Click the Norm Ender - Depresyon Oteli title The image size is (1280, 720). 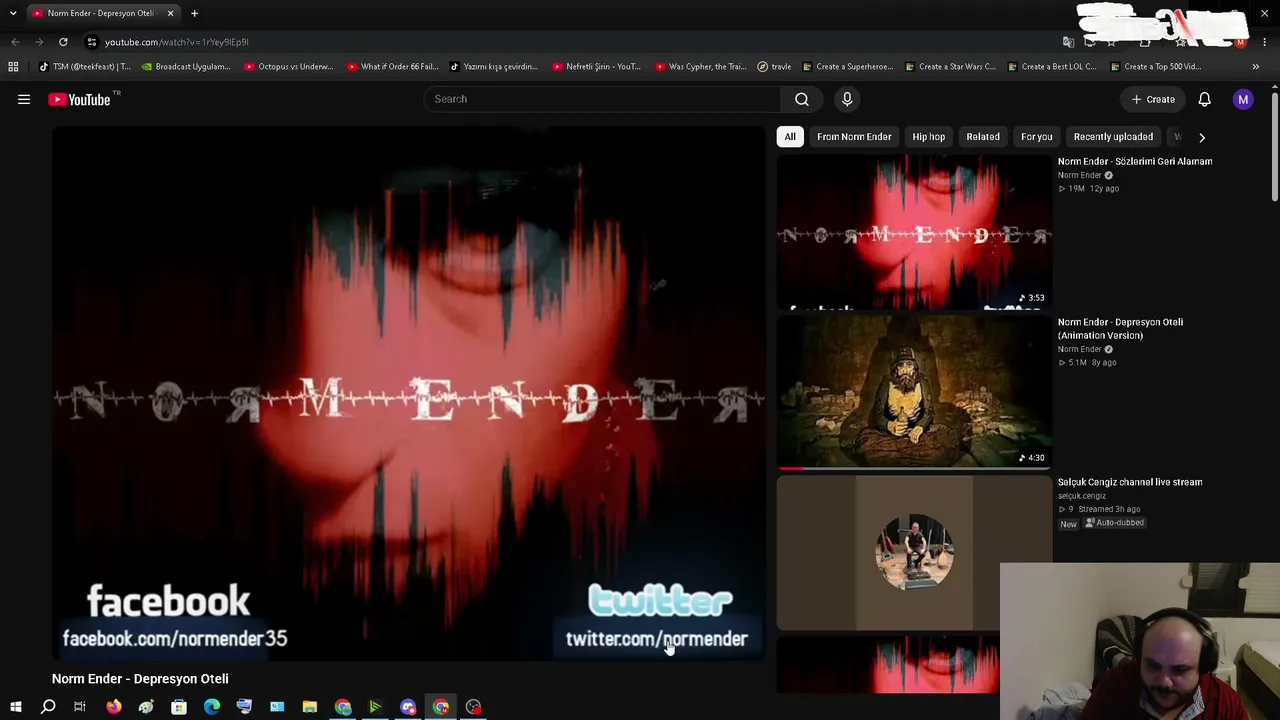click(x=140, y=679)
